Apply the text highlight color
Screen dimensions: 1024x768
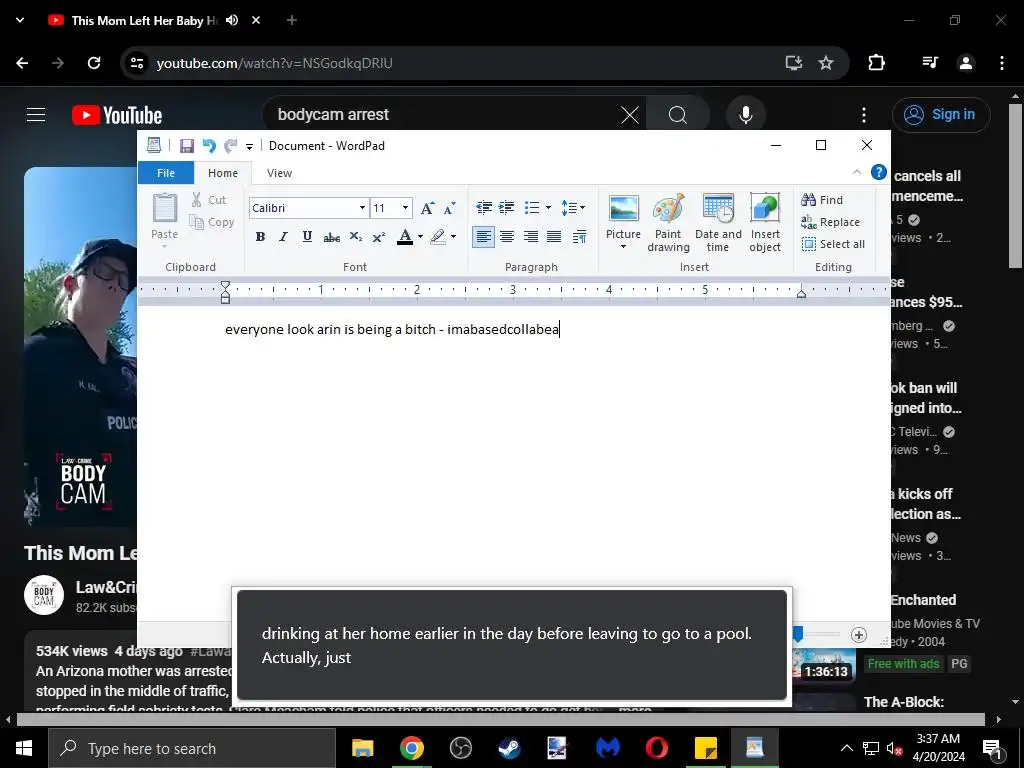pos(438,237)
